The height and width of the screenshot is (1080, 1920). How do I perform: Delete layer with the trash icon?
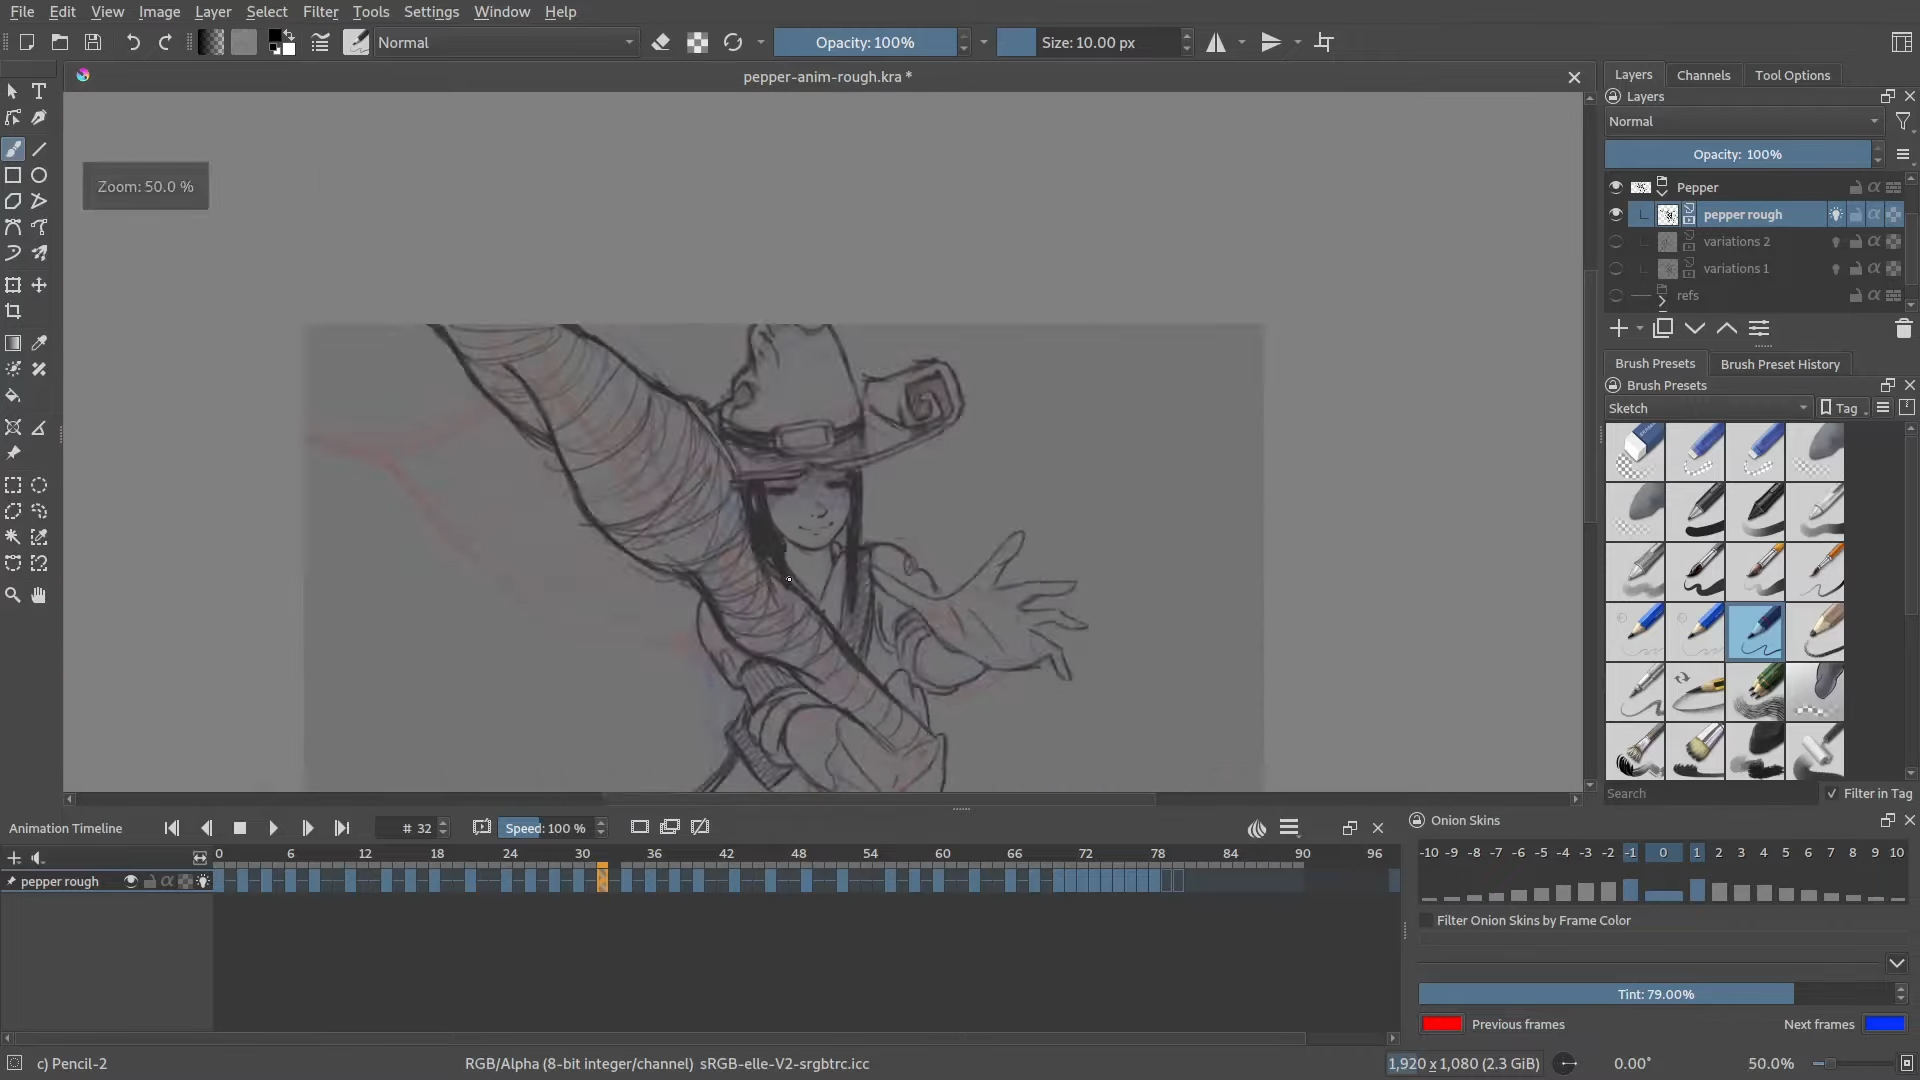pos(1903,328)
